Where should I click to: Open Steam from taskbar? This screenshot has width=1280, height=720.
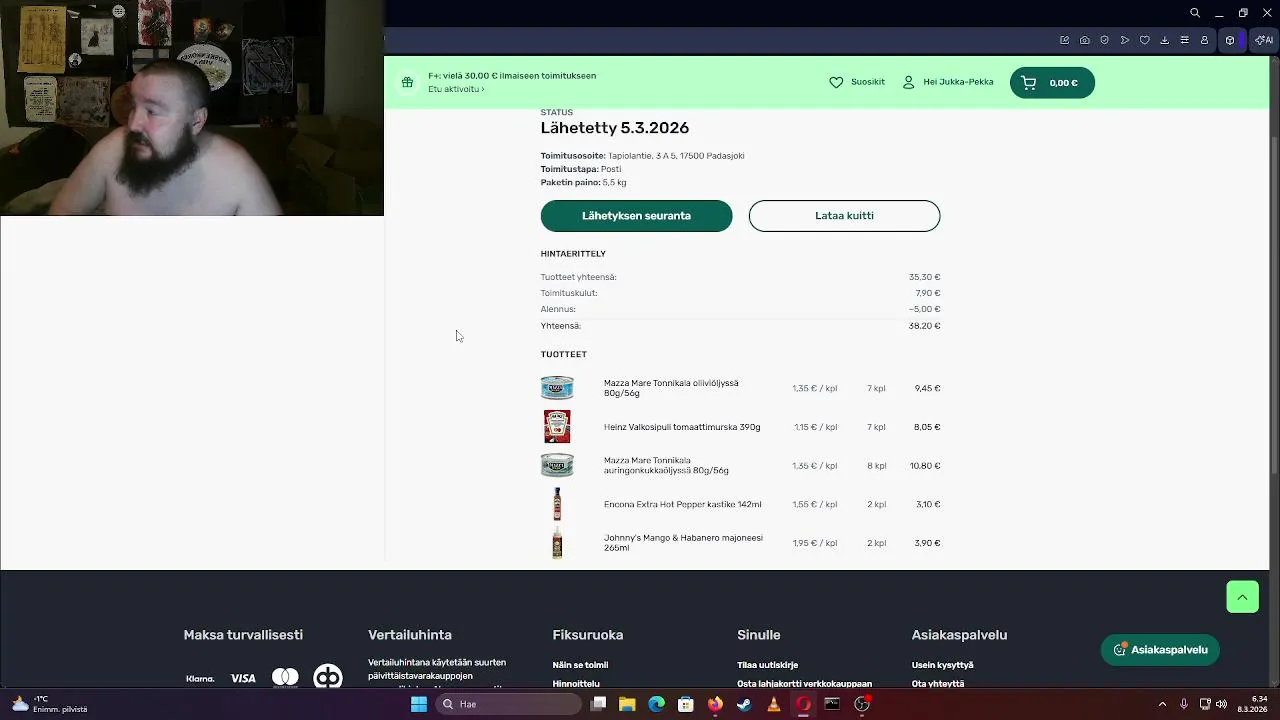744,704
